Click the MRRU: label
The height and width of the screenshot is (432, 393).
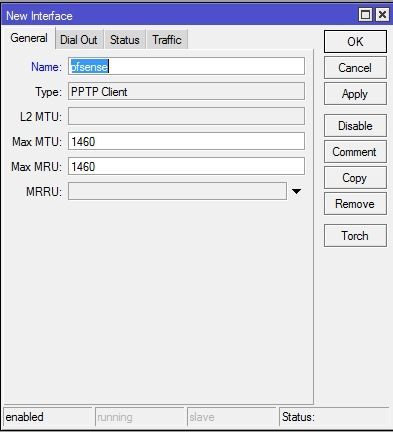click(x=44, y=192)
